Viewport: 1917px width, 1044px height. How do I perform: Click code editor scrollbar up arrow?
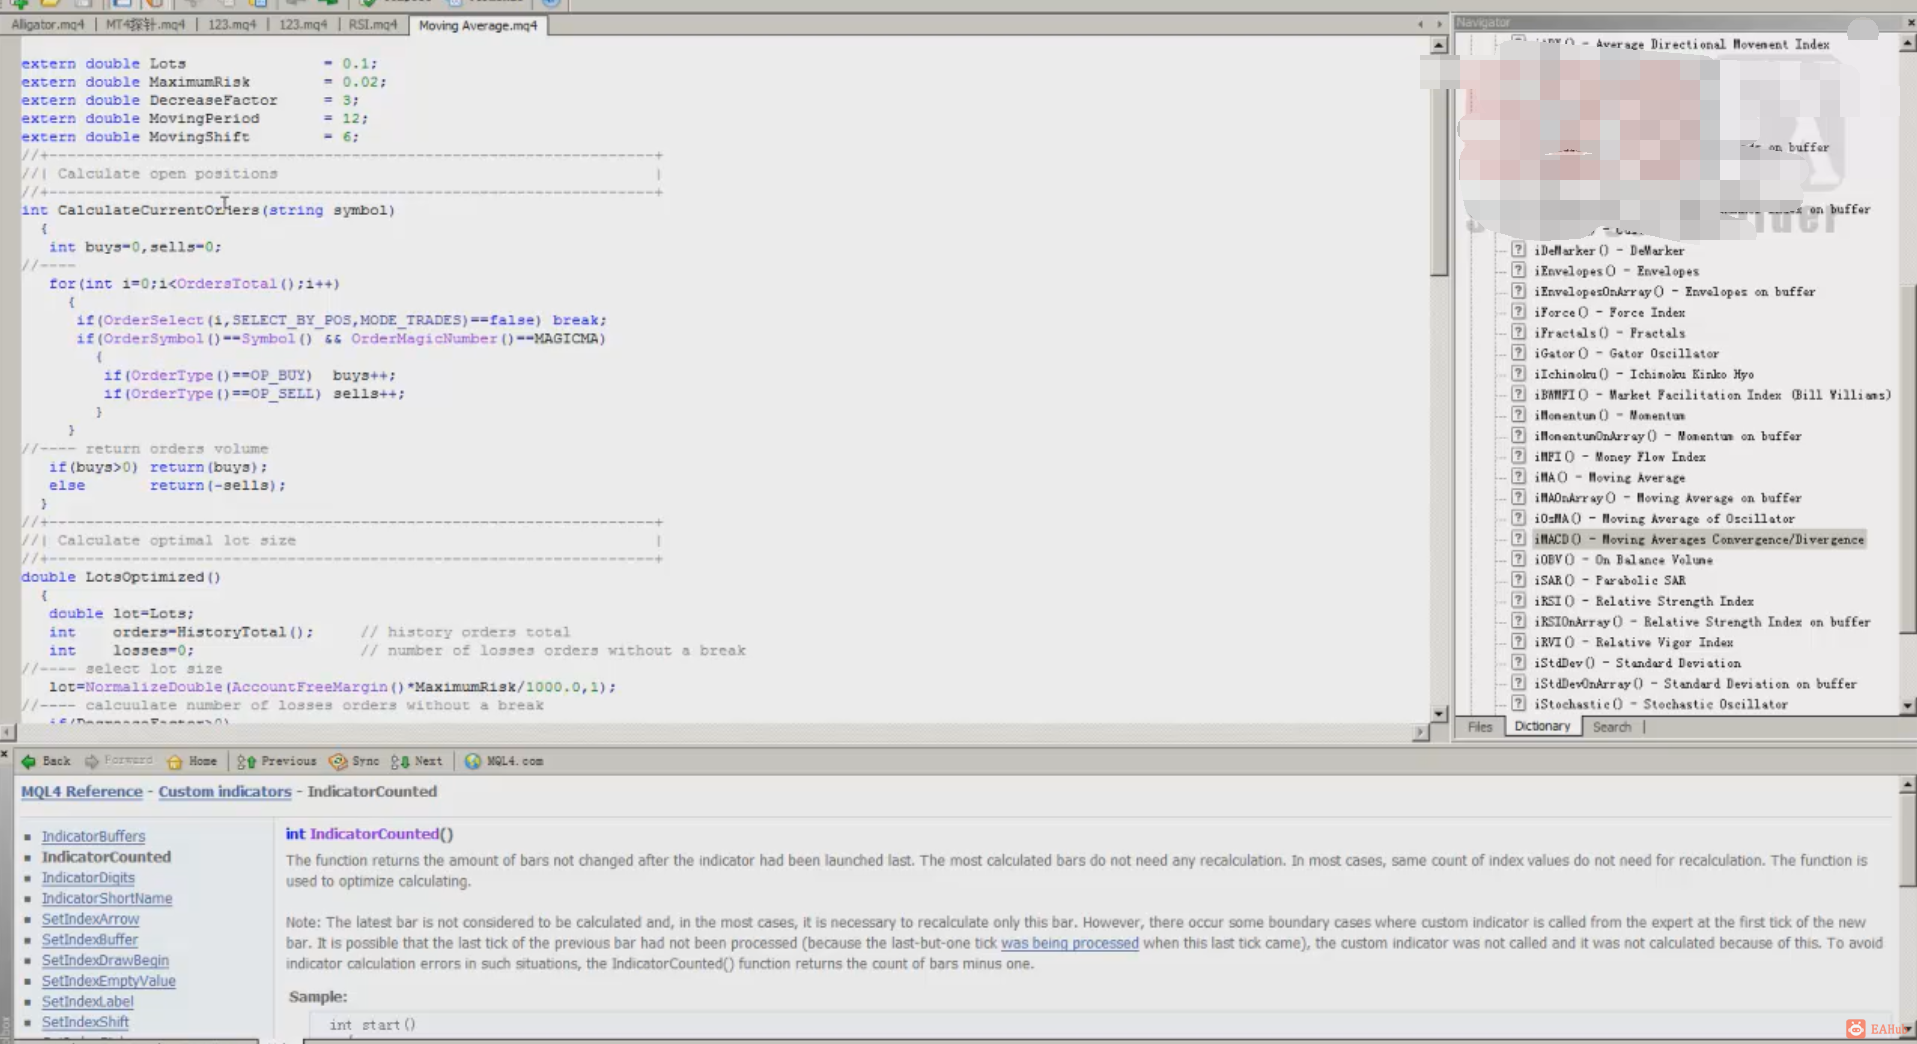pos(1438,45)
